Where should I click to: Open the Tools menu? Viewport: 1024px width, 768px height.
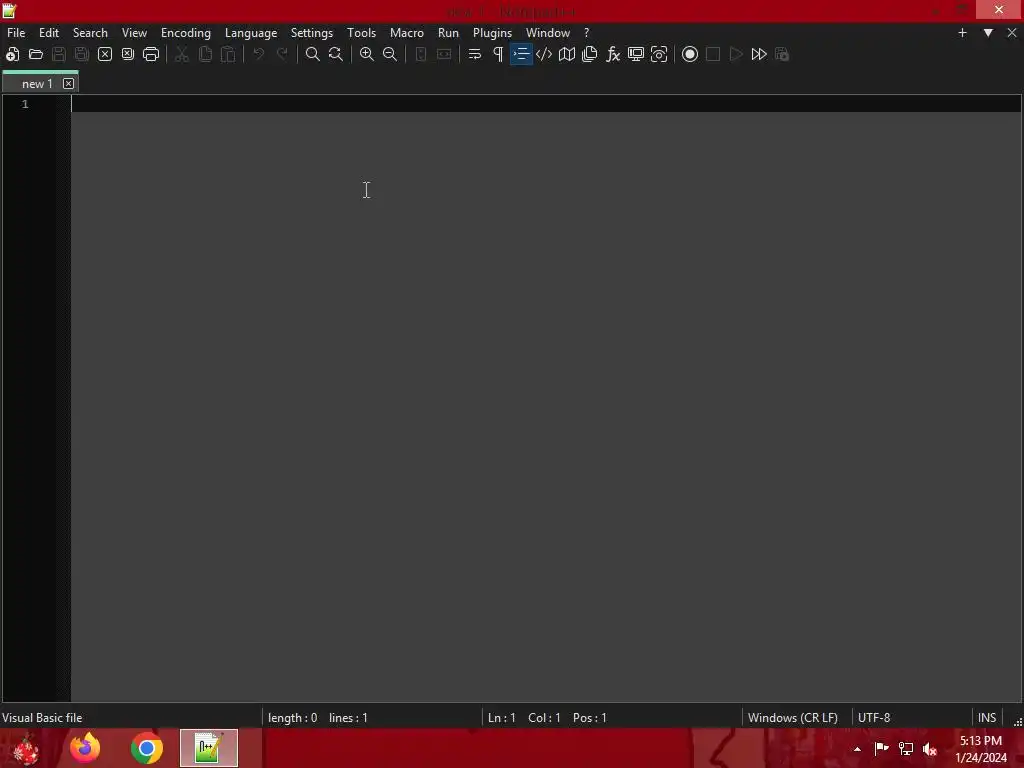coord(361,33)
